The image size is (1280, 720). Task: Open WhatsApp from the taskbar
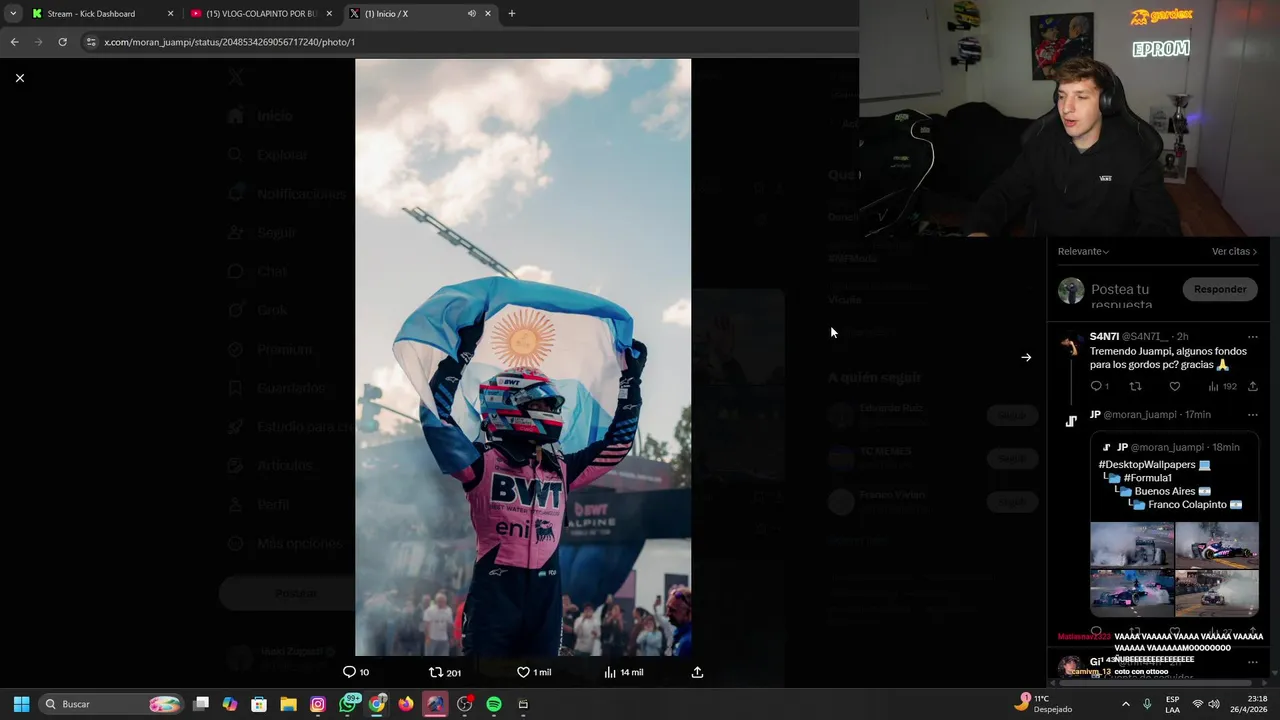[347, 704]
